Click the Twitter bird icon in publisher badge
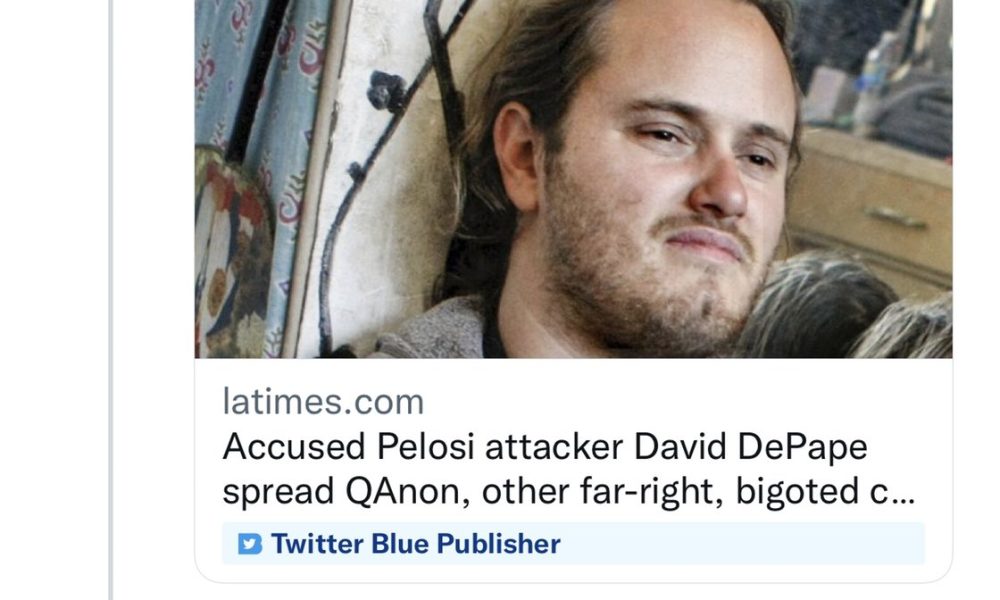This screenshot has width=1000, height=600. (249, 544)
